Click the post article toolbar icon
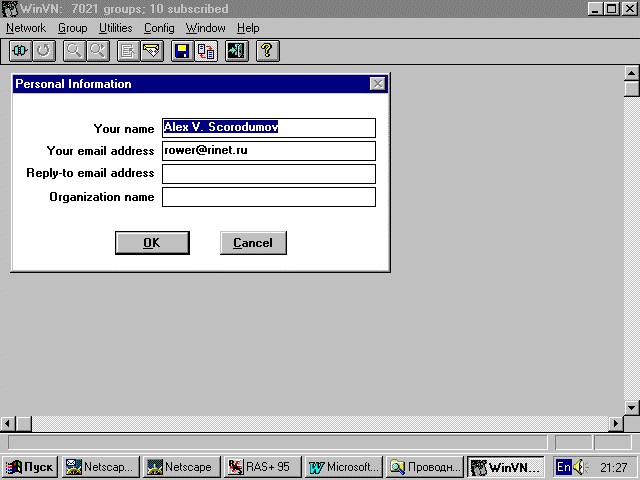 pos(128,51)
